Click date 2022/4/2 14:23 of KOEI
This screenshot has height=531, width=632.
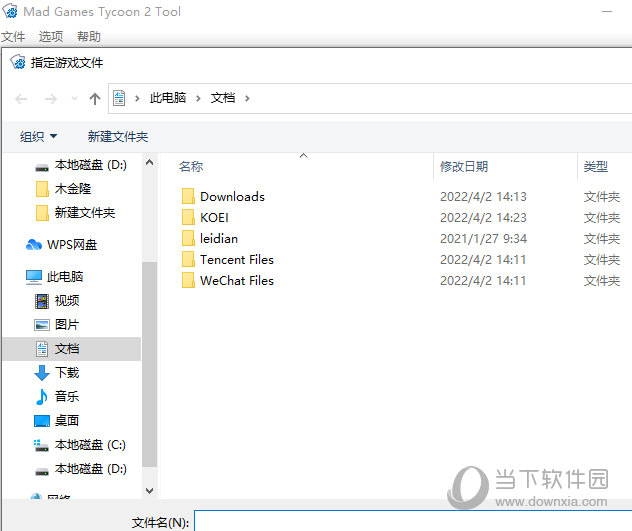tap(483, 217)
